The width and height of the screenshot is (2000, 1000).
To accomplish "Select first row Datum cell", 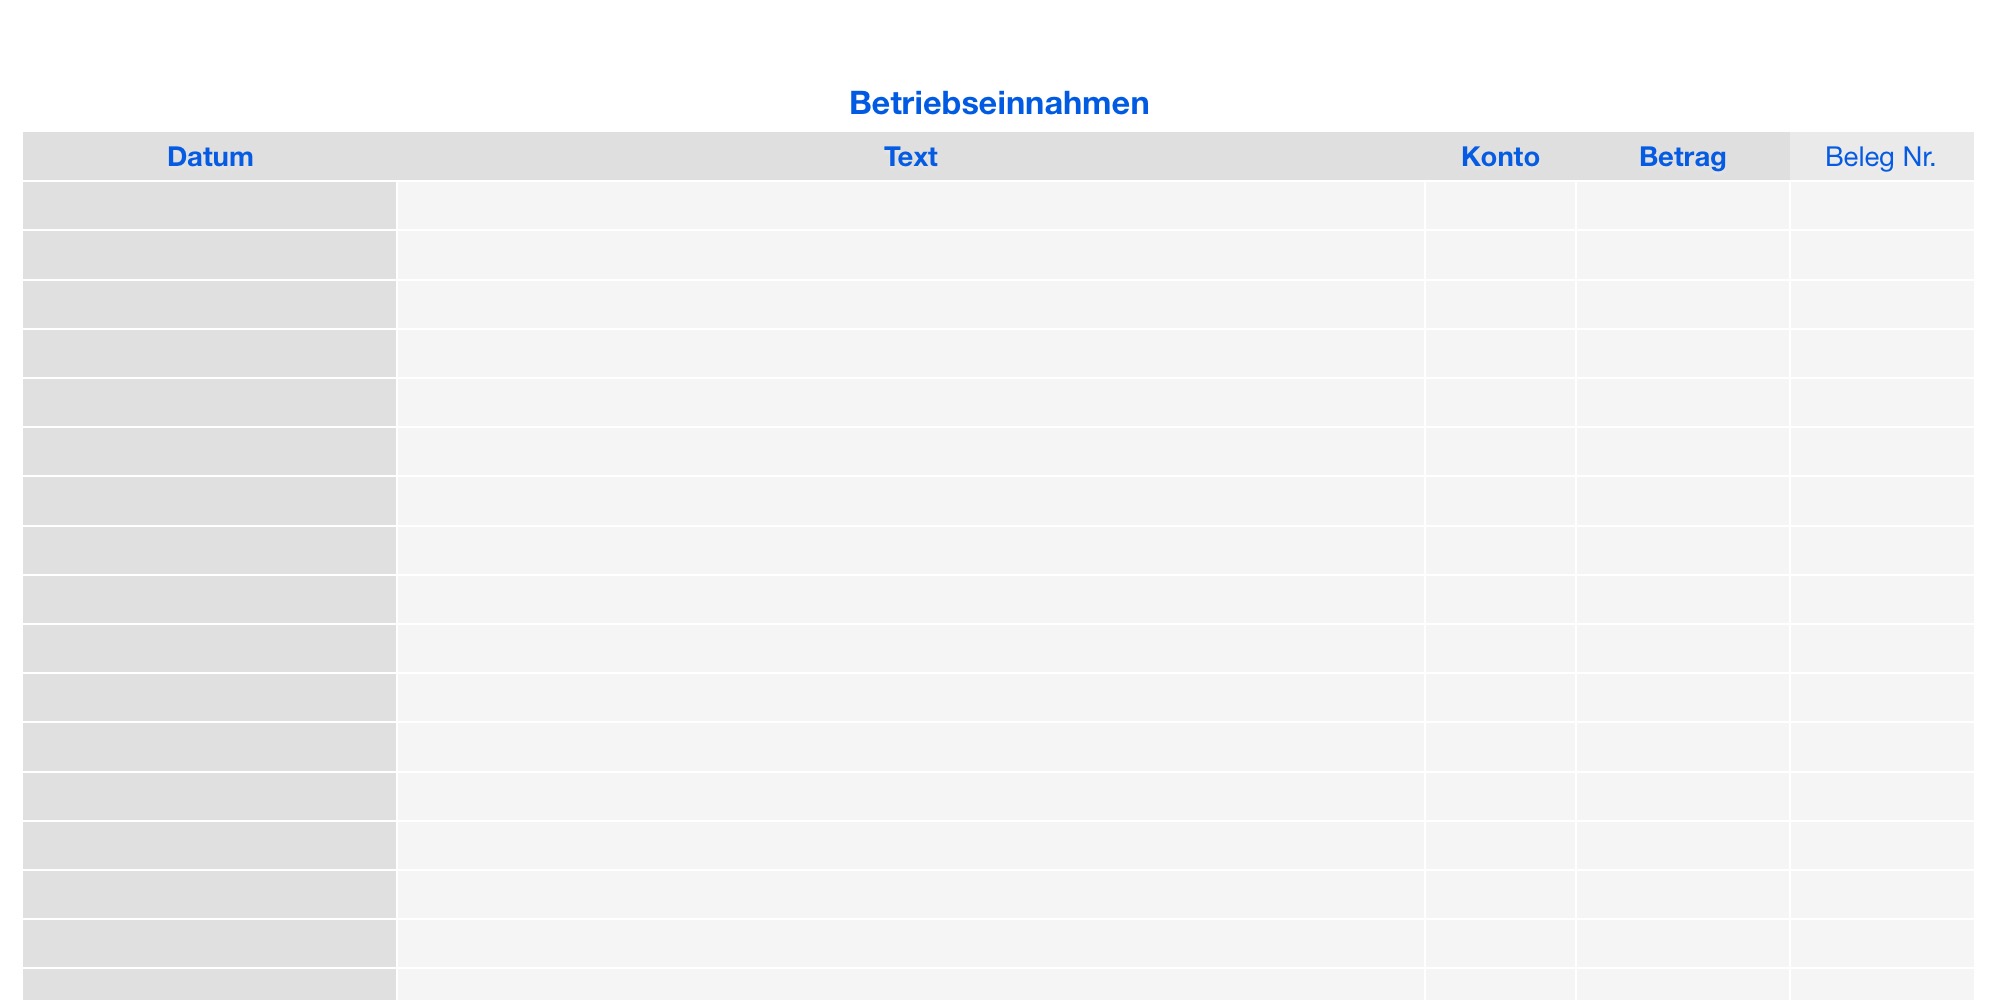I will [x=210, y=206].
